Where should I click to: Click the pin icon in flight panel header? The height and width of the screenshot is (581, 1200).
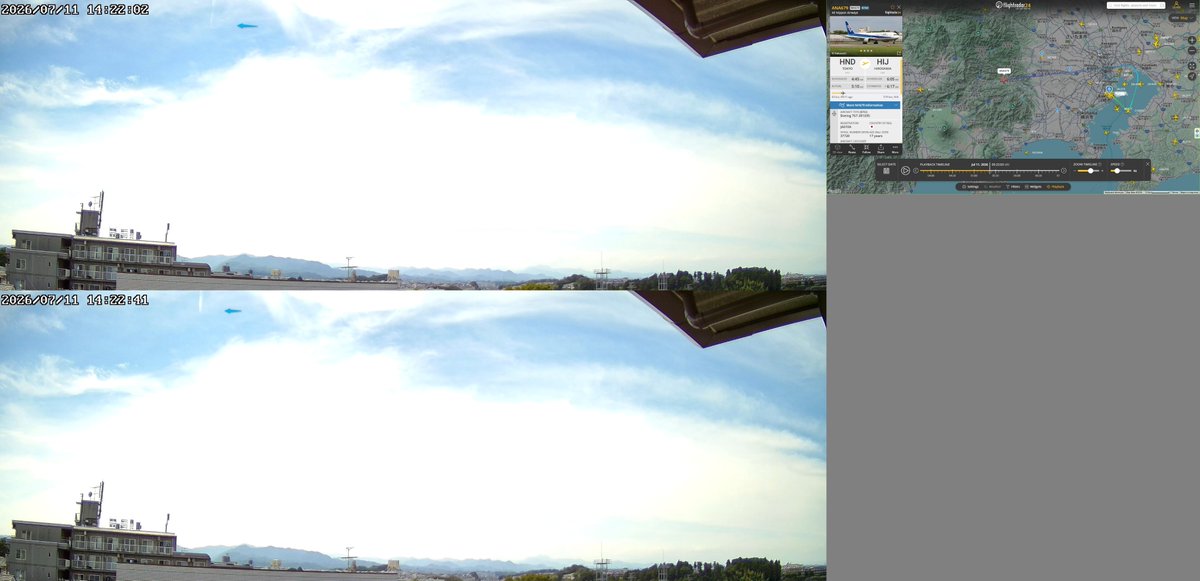tap(892, 7)
